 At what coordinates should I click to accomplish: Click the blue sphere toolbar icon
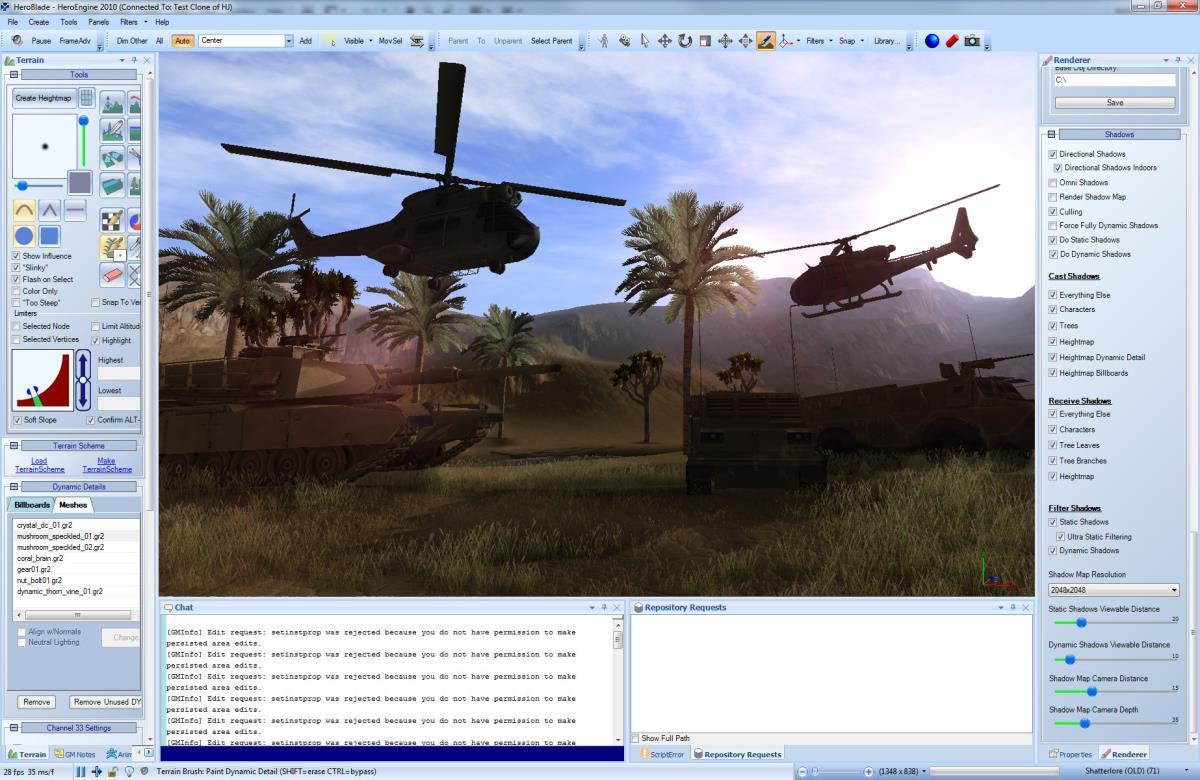[x=932, y=41]
